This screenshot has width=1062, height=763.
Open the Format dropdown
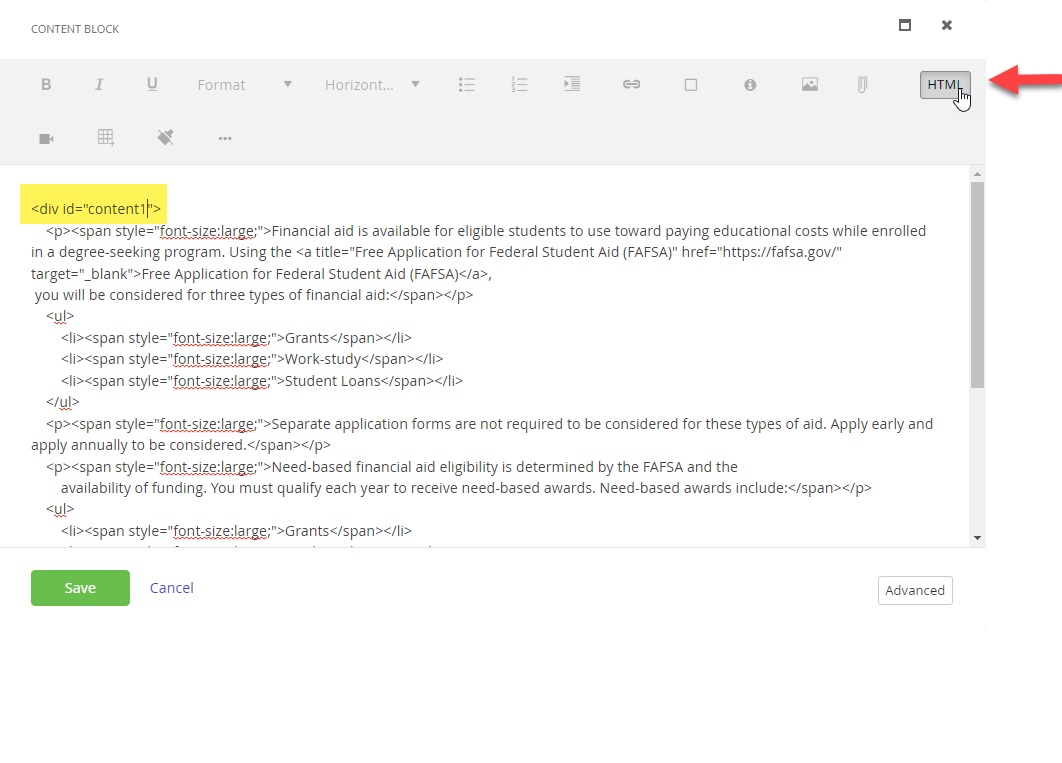[244, 85]
